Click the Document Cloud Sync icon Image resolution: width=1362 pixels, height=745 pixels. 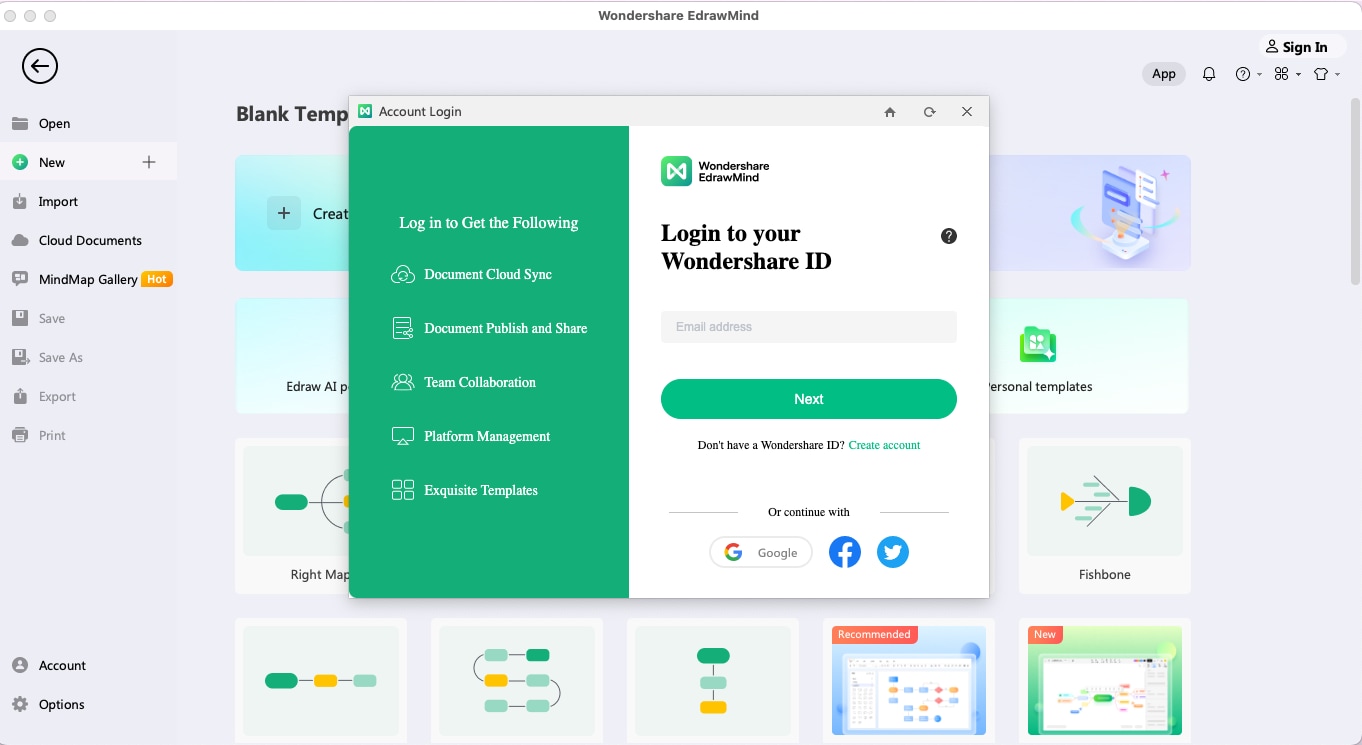[403, 275]
